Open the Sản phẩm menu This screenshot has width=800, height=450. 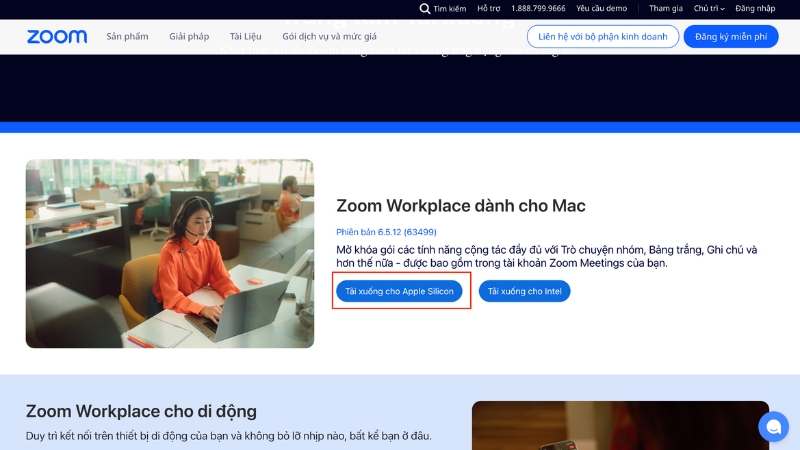[x=127, y=36]
